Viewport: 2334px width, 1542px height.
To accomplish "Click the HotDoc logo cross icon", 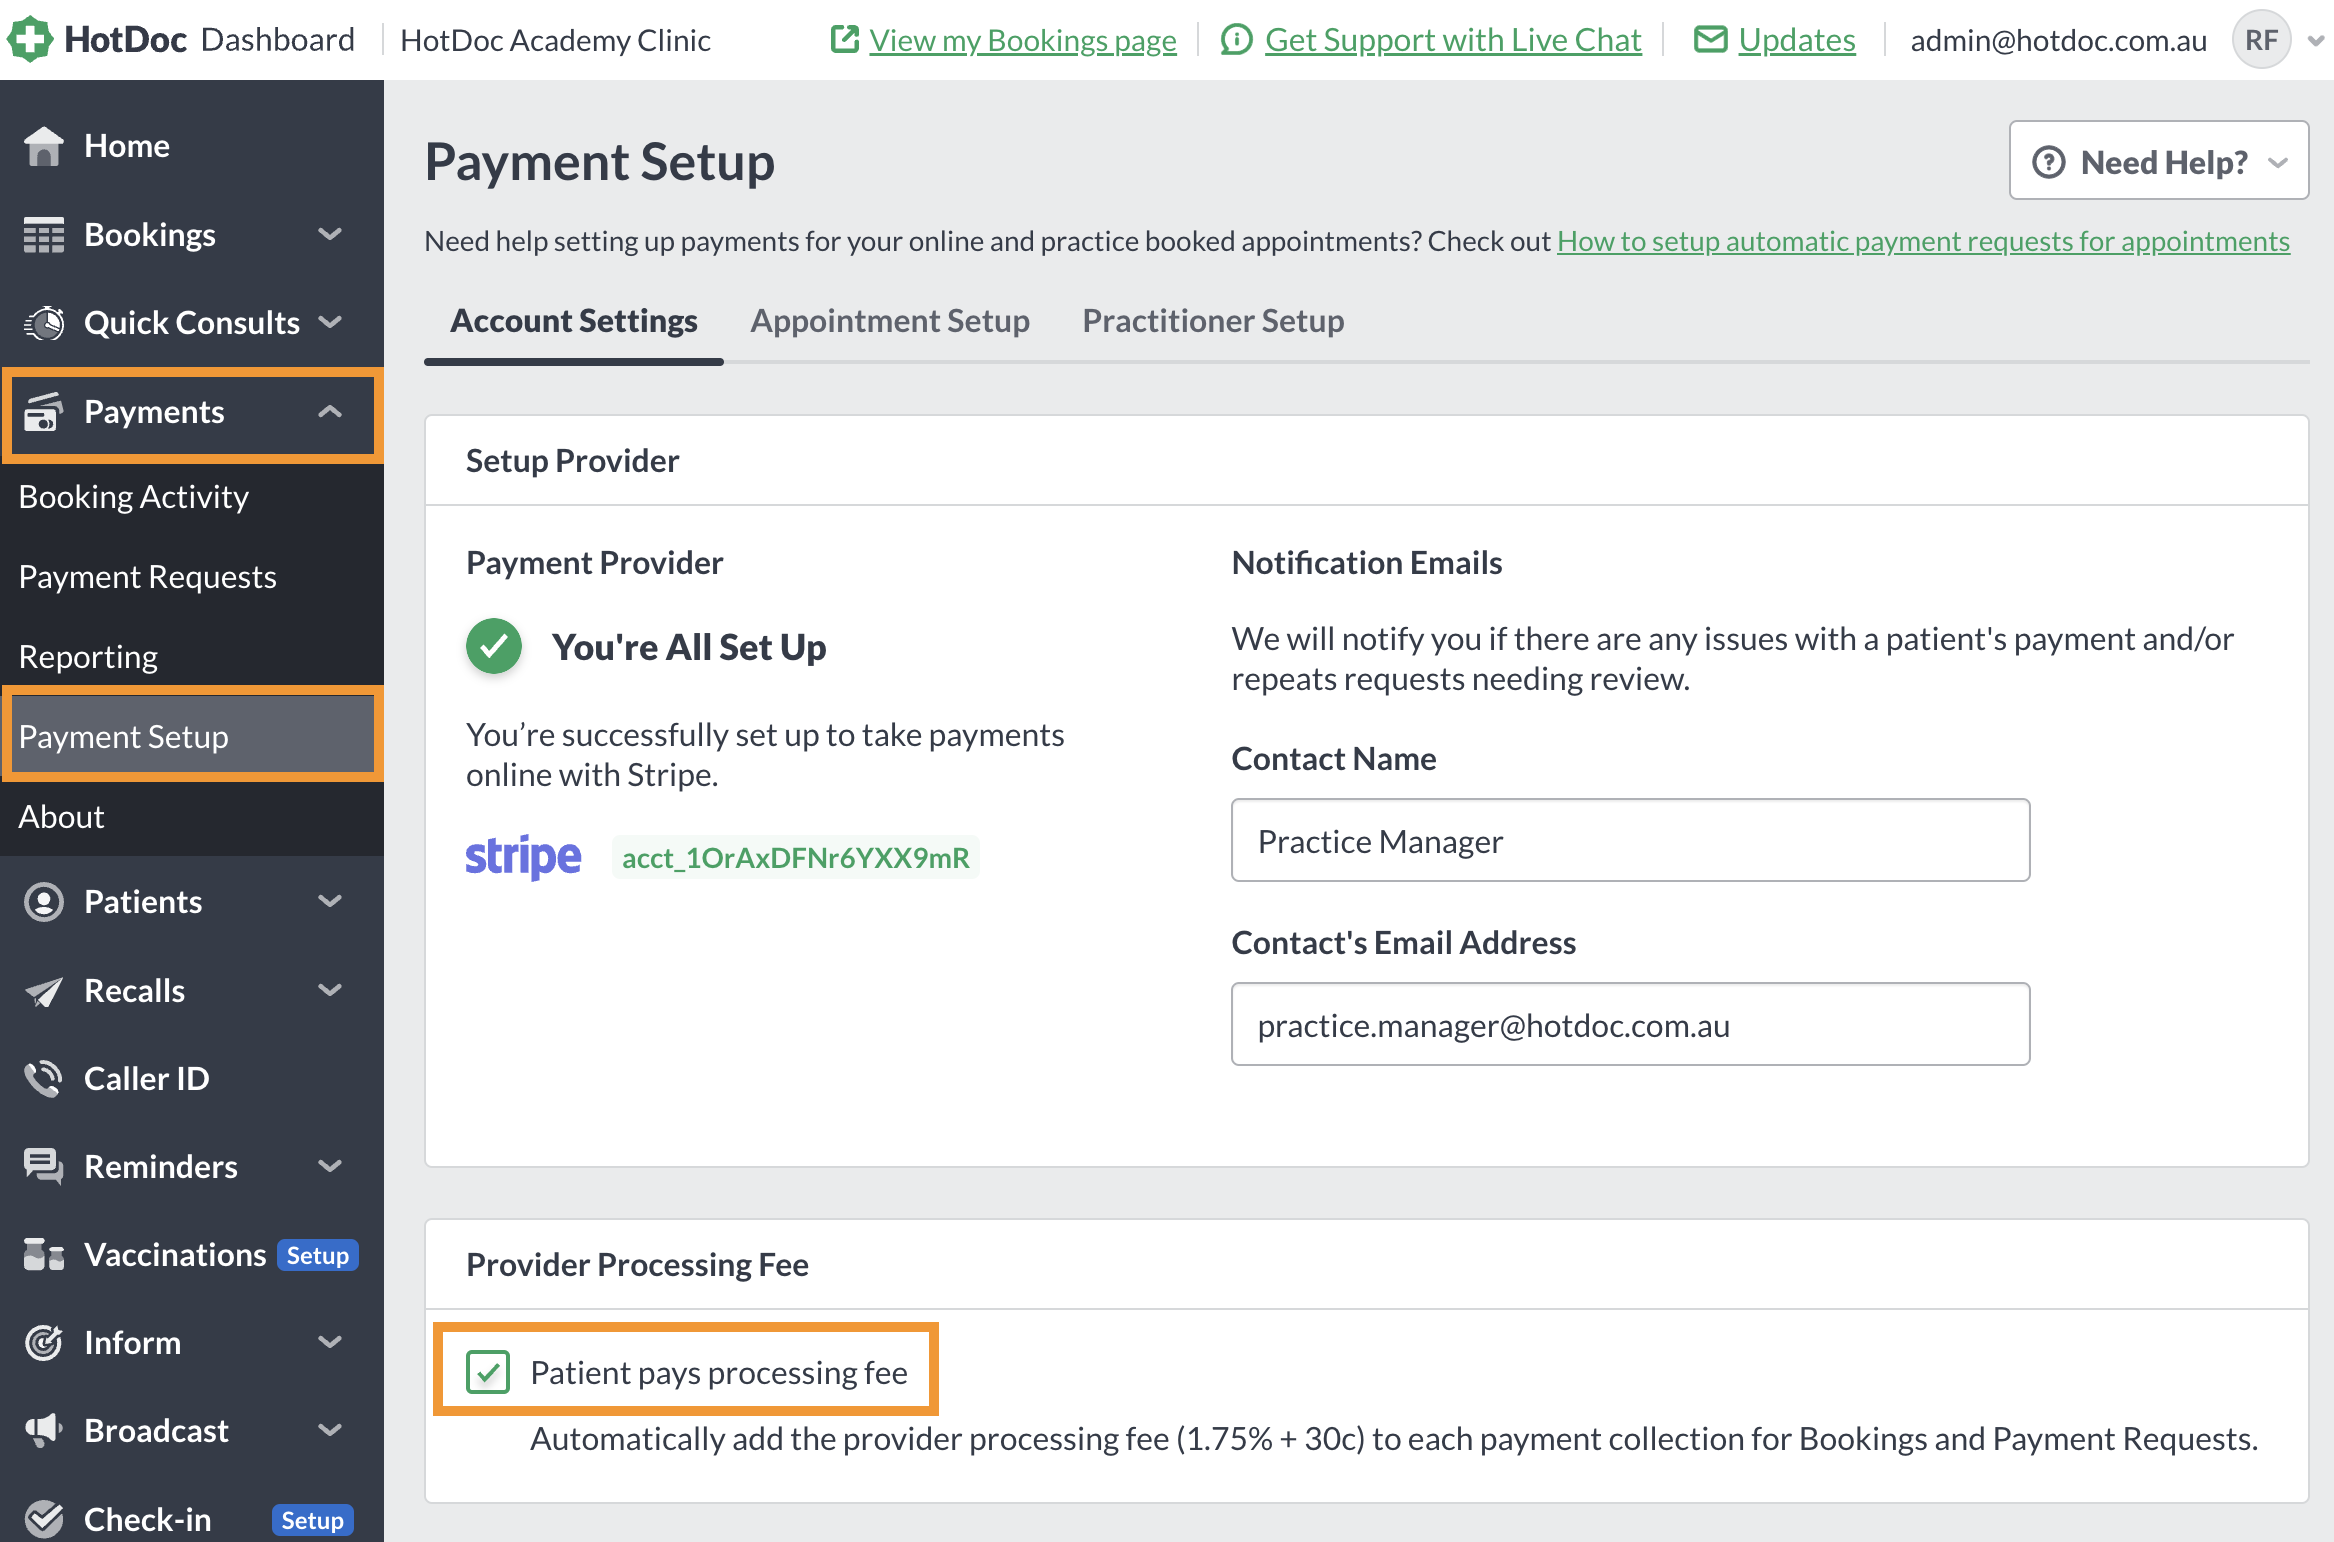I will pos(30,40).
